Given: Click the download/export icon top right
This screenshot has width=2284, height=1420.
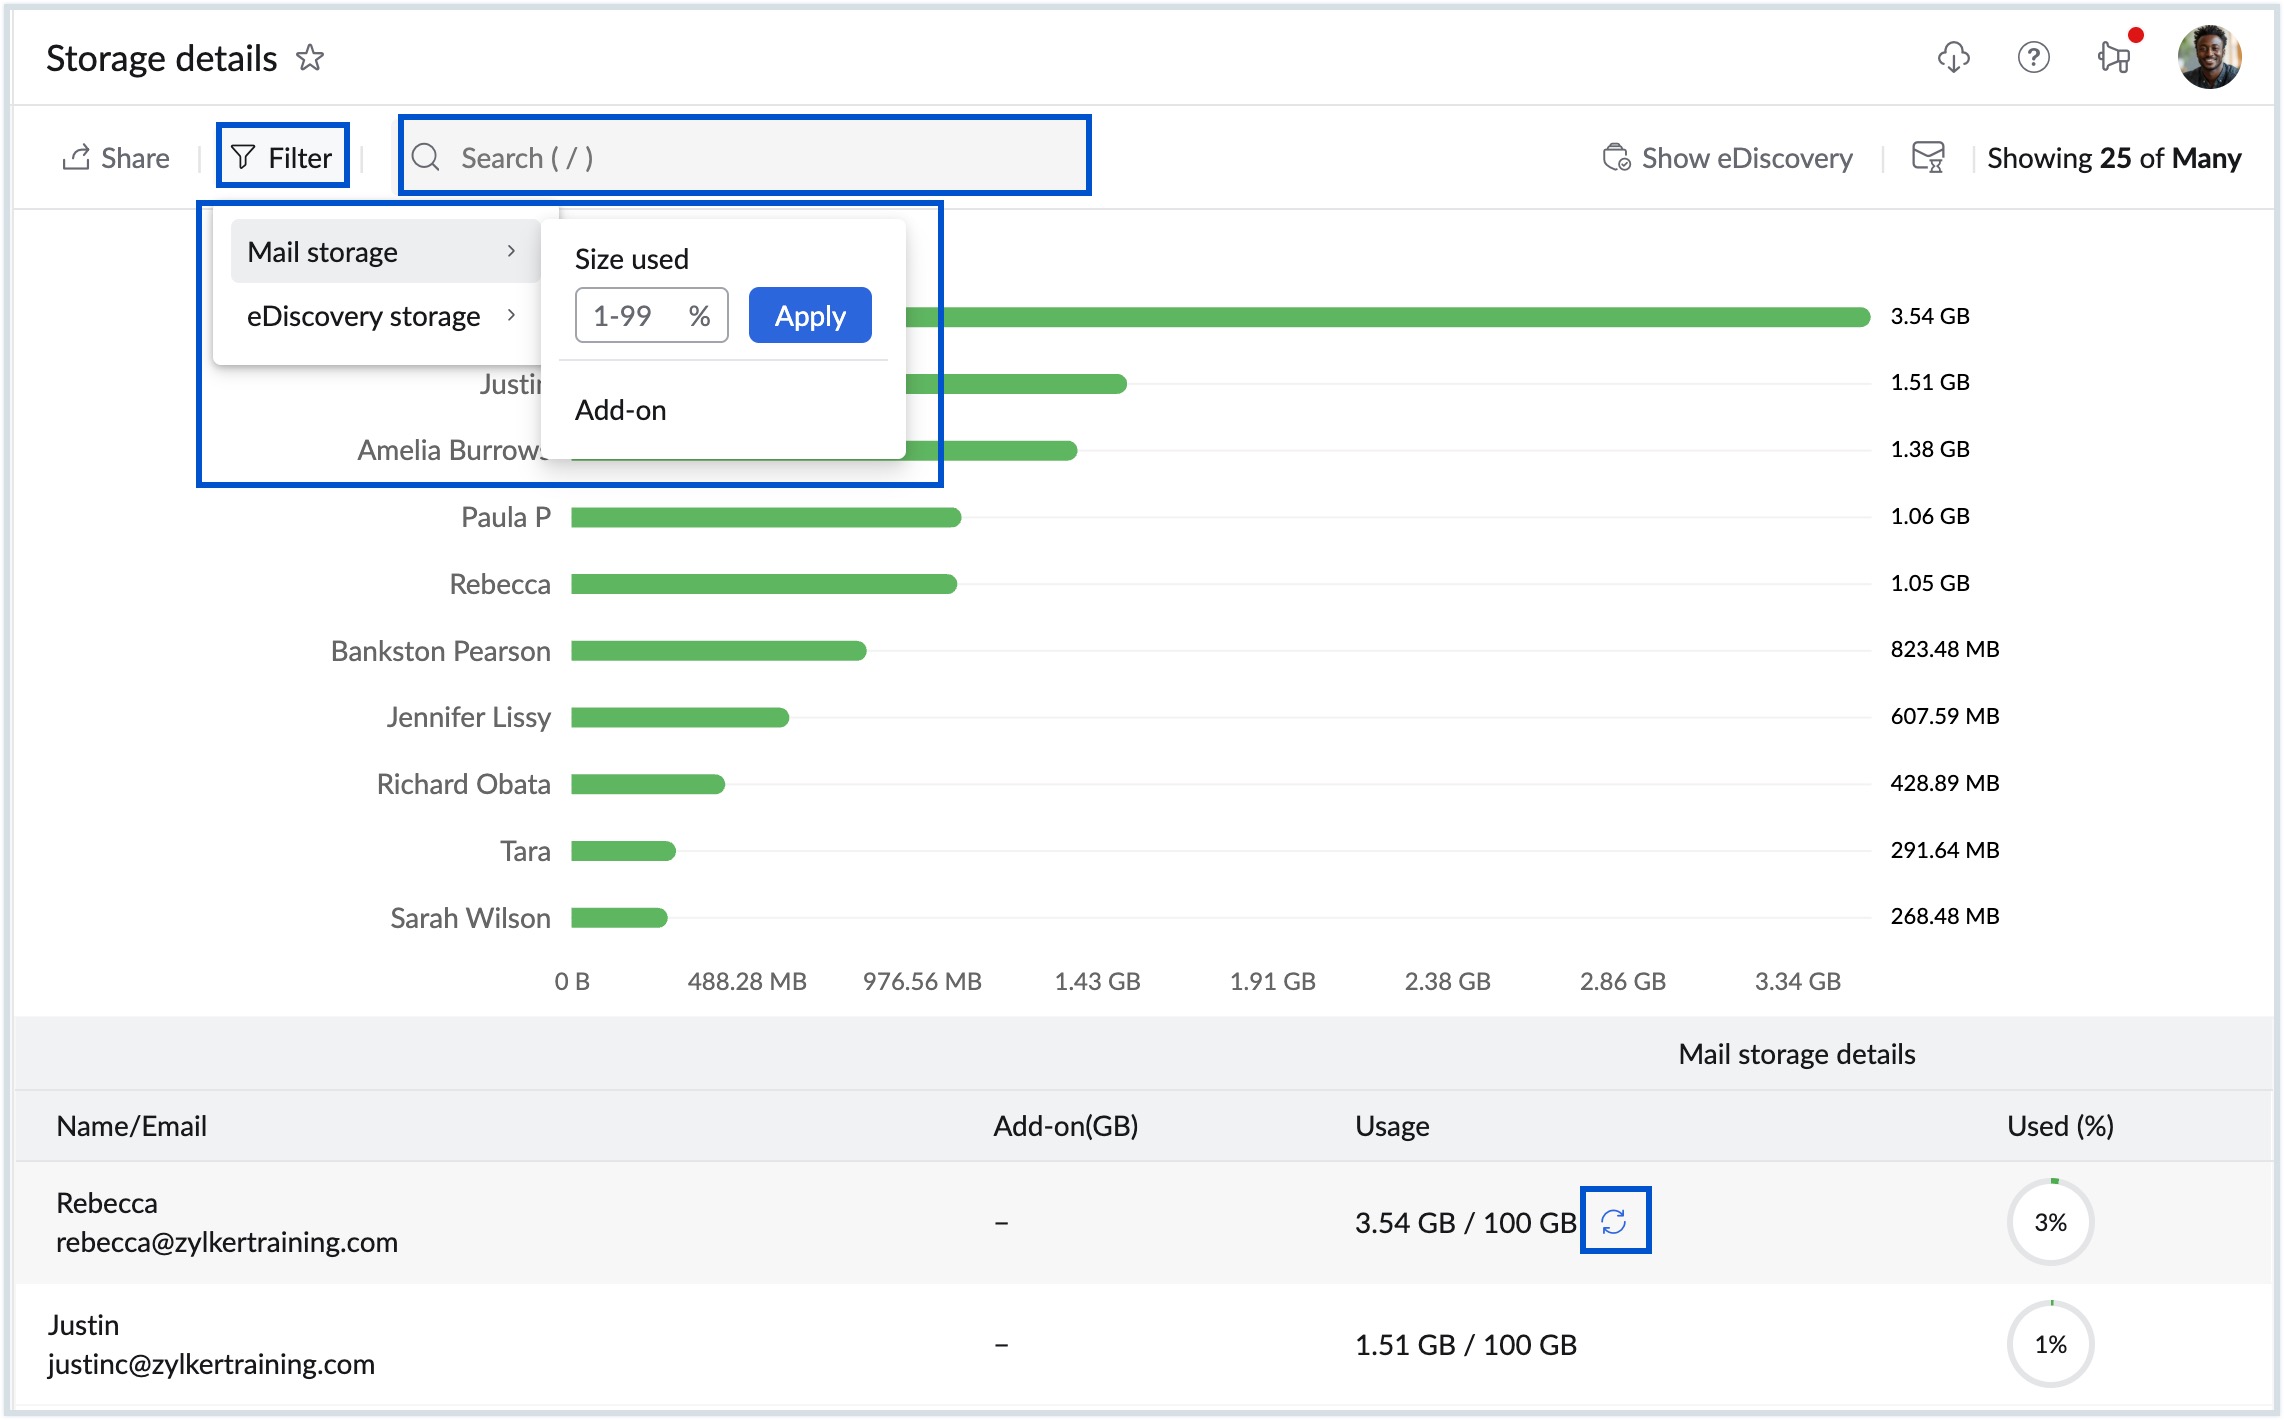Looking at the screenshot, I should pyautogui.click(x=1955, y=57).
